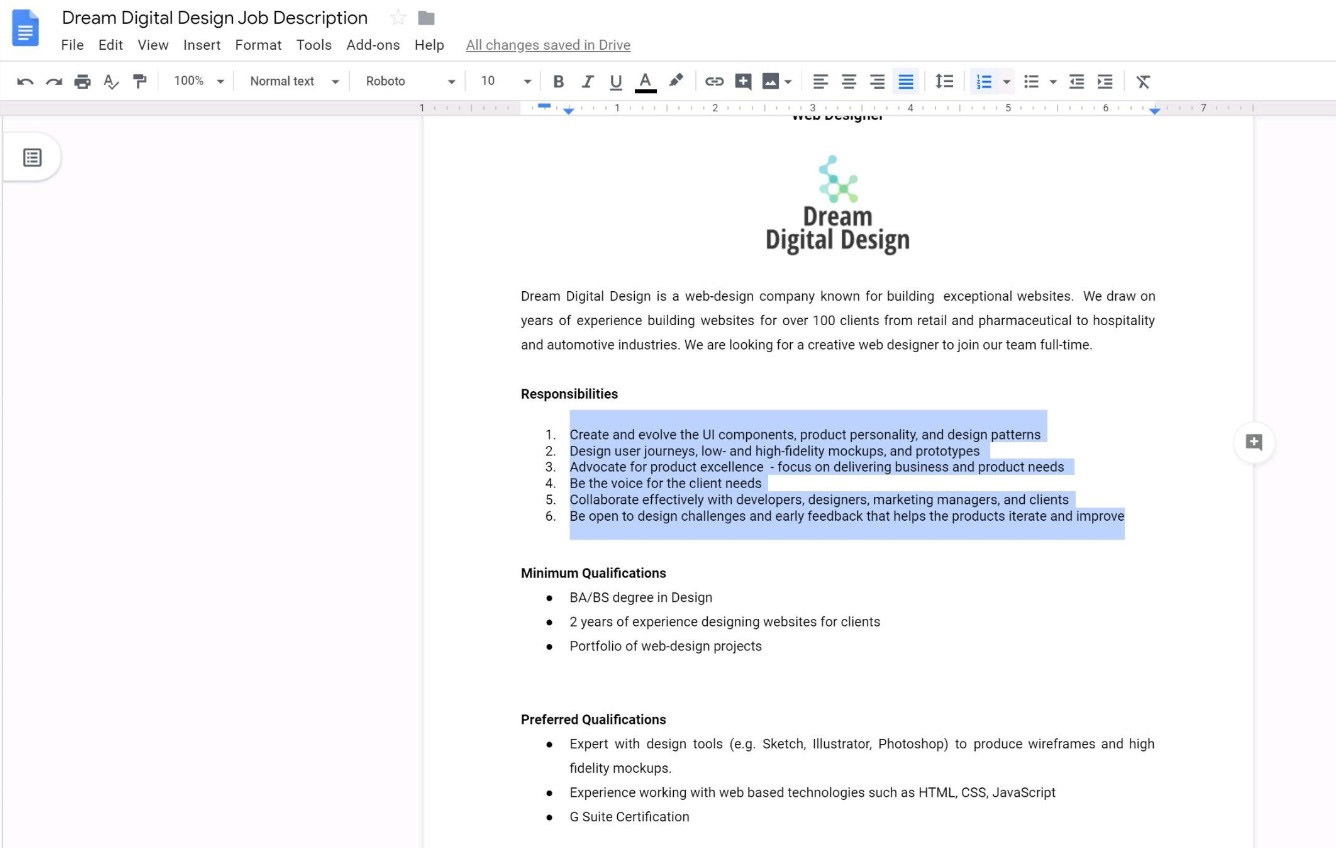Choose a text color
The height and width of the screenshot is (848, 1336).
pyautogui.click(x=646, y=82)
